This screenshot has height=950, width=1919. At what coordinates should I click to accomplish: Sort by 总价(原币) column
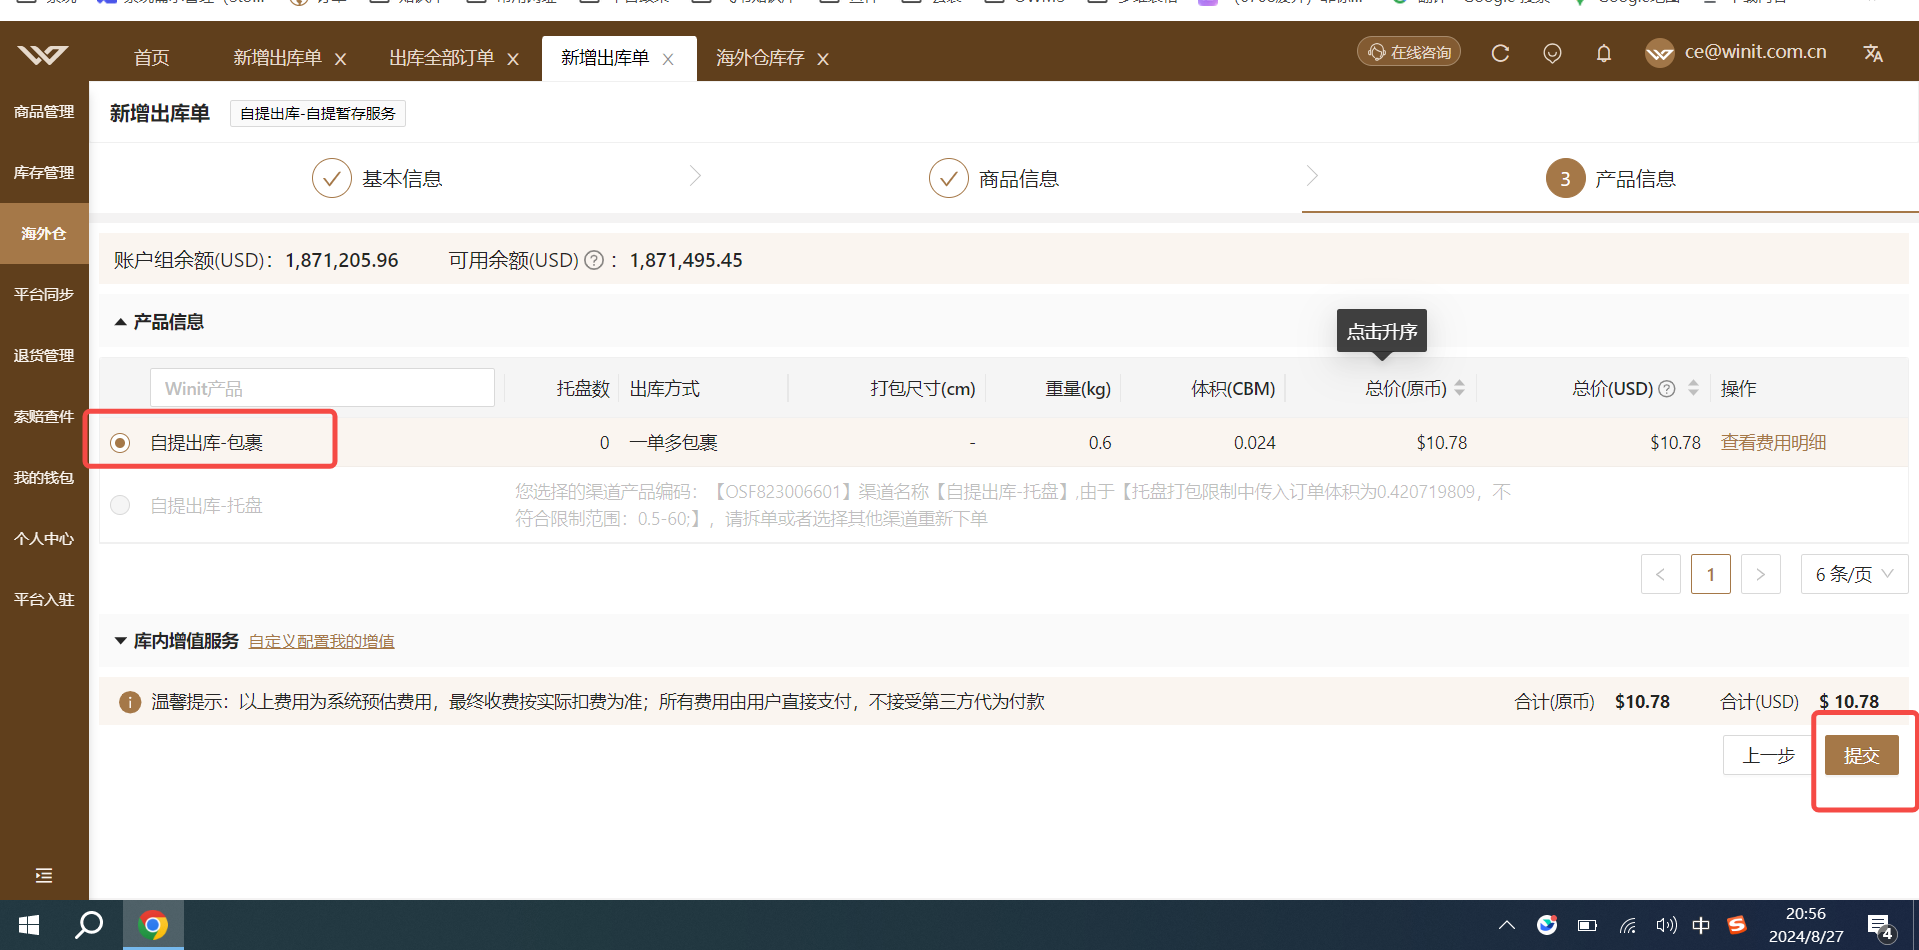(1460, 388)
